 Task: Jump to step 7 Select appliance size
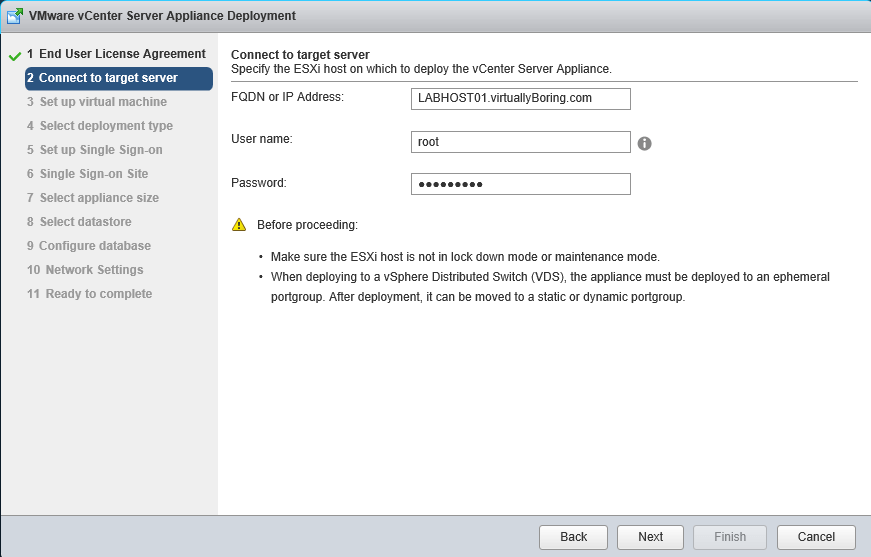[x=99, y=198]
